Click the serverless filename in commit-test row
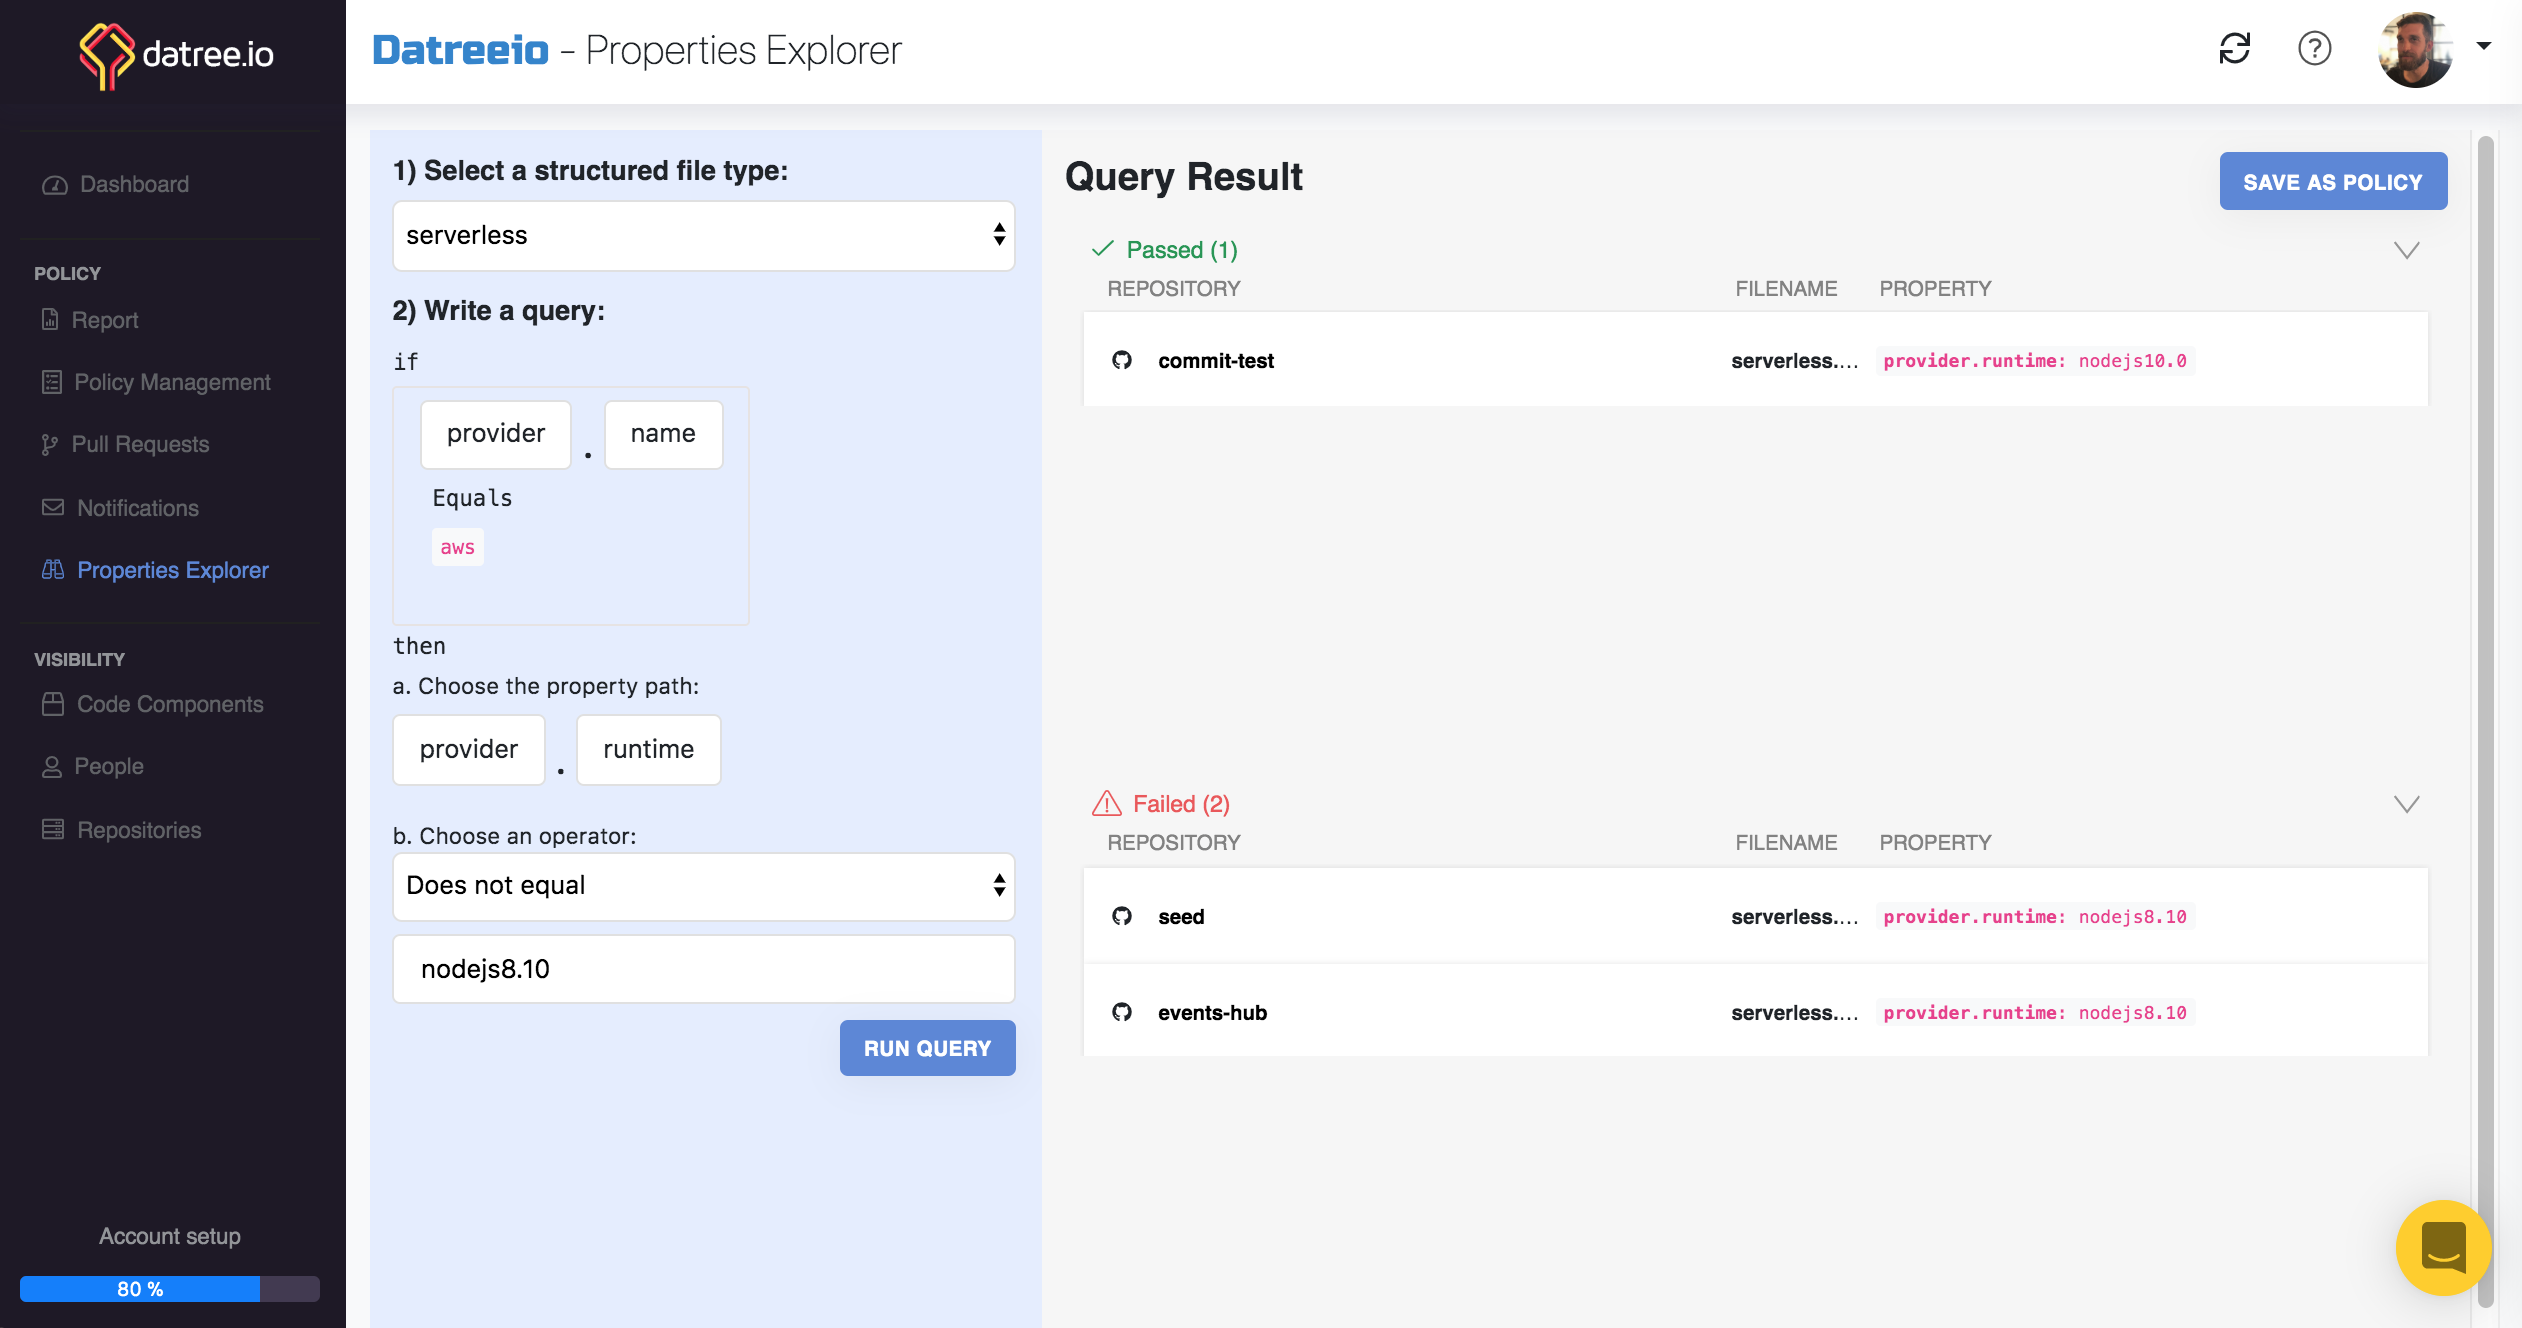 1795,361
